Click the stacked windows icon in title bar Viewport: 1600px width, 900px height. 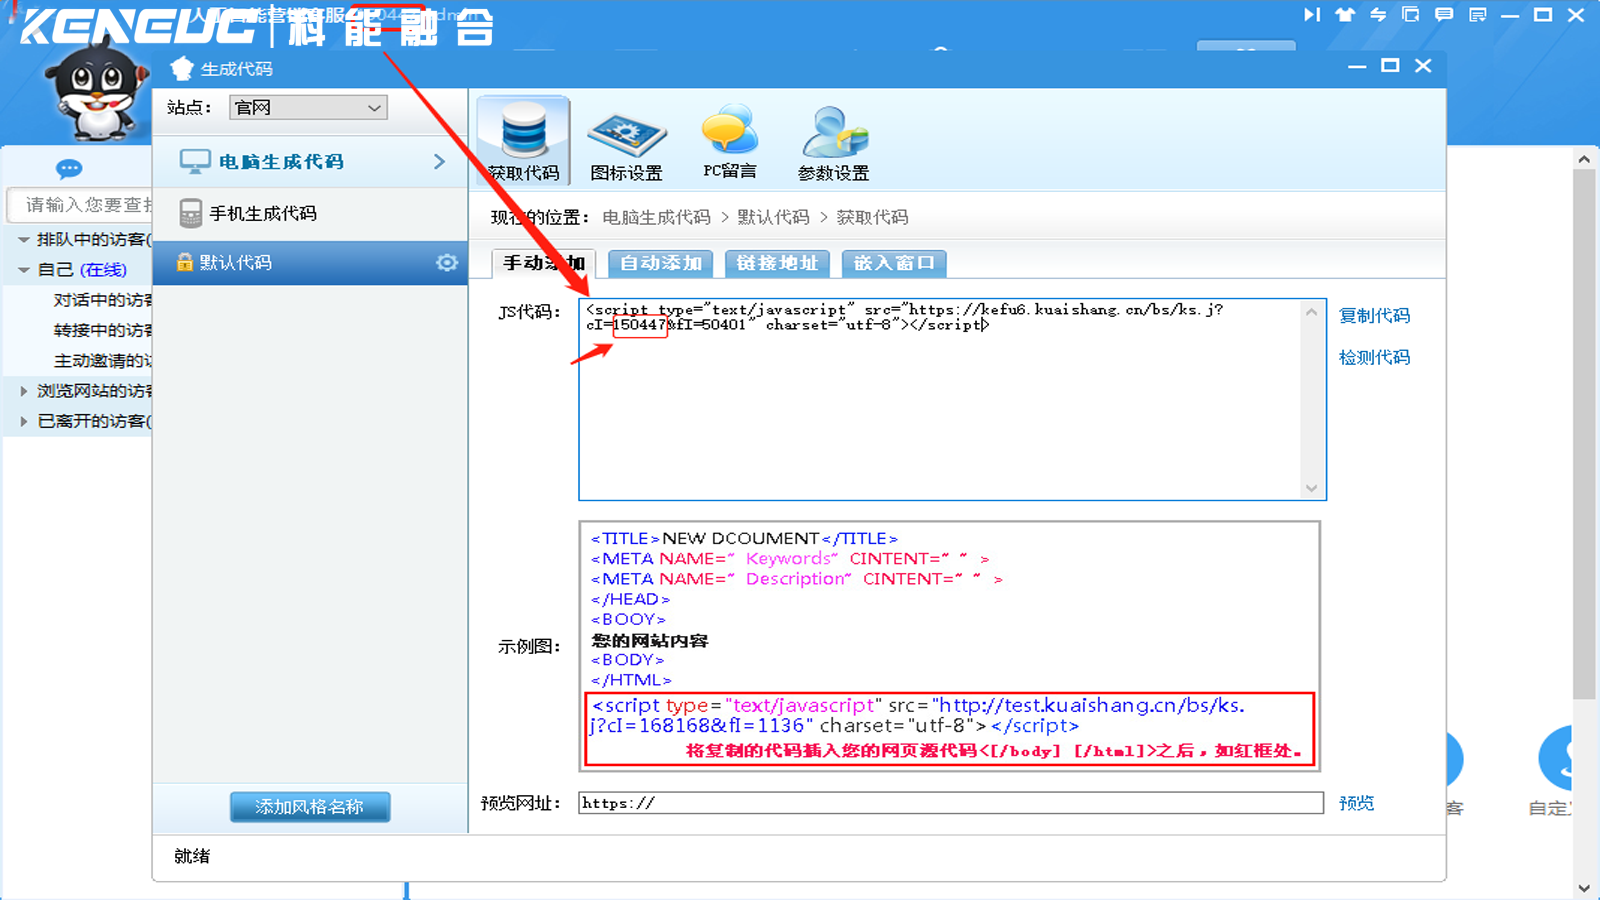[x=1411, y=15]
